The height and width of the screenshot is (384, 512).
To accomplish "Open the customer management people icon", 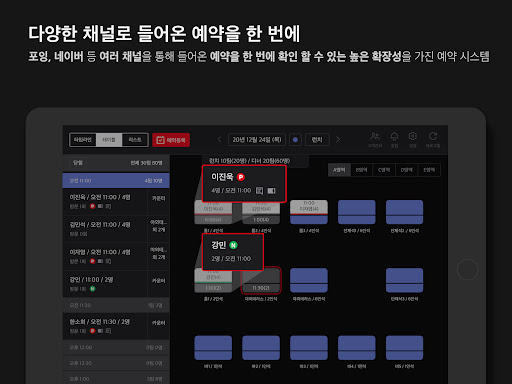I will coord(375,136).
